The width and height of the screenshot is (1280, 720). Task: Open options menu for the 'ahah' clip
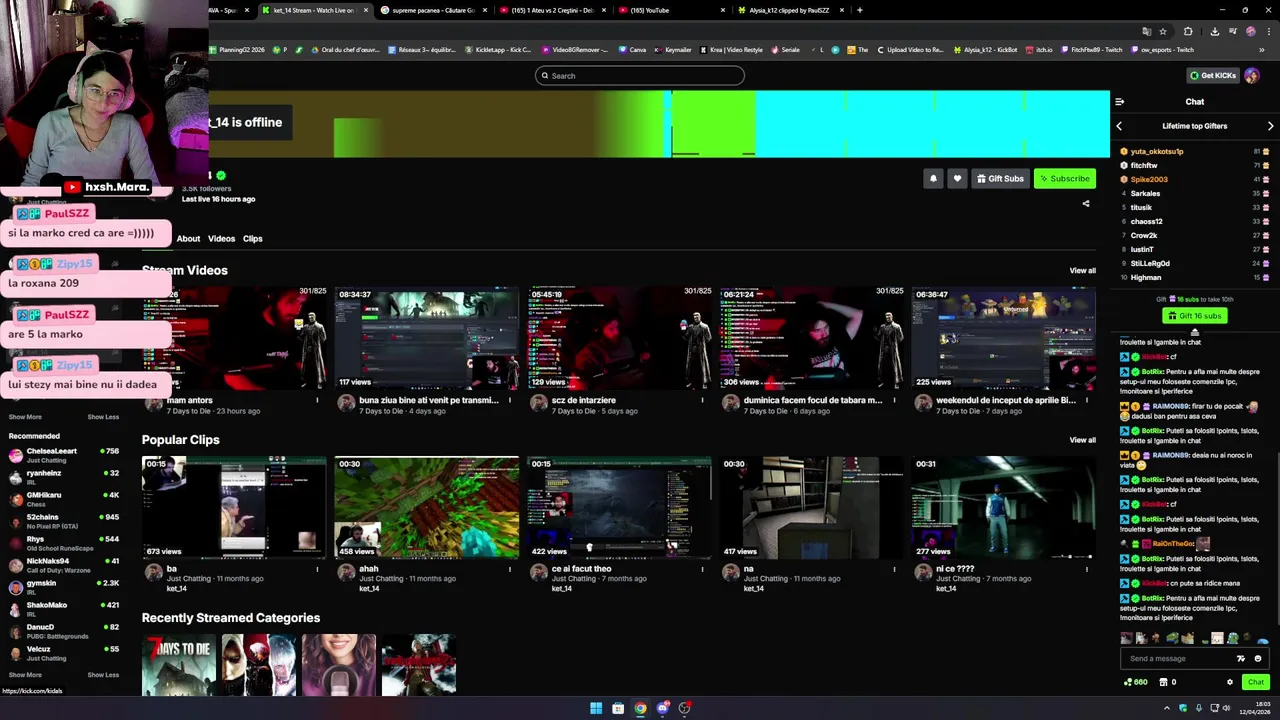pyautogui.click(x=509, y=570)
